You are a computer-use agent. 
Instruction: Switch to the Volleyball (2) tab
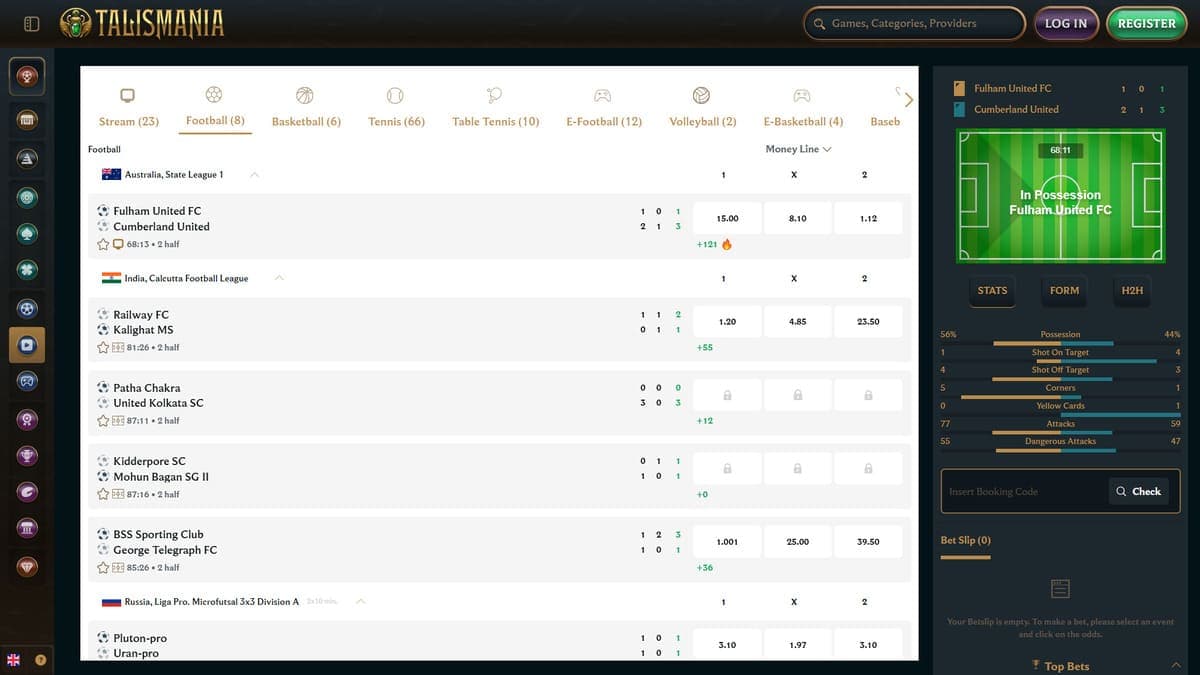[x=702, y=109]
